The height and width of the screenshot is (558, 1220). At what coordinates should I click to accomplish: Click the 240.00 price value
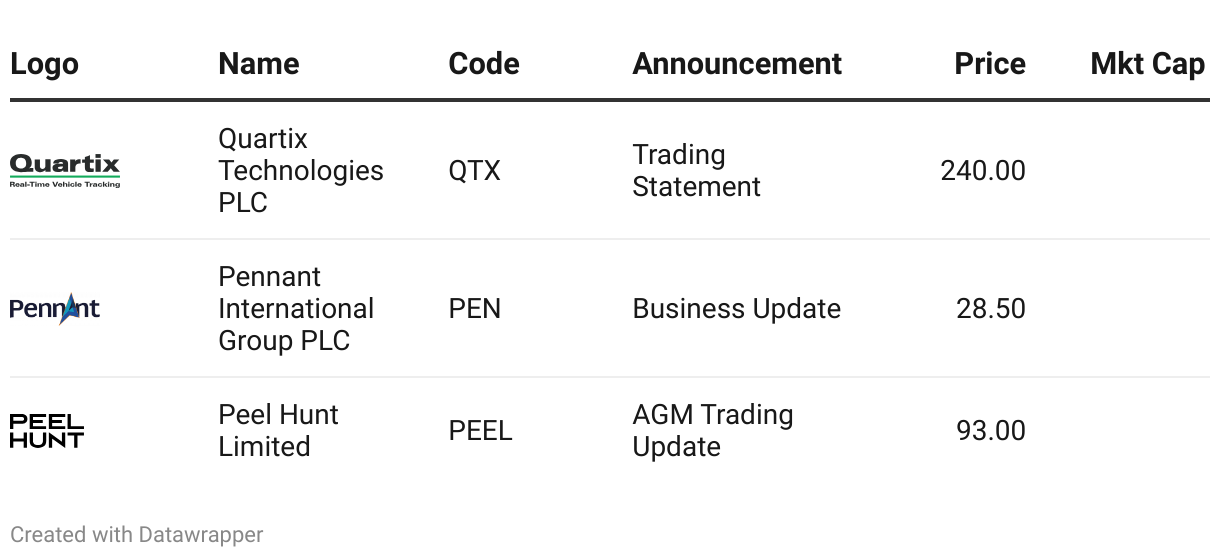click(983, 171)
